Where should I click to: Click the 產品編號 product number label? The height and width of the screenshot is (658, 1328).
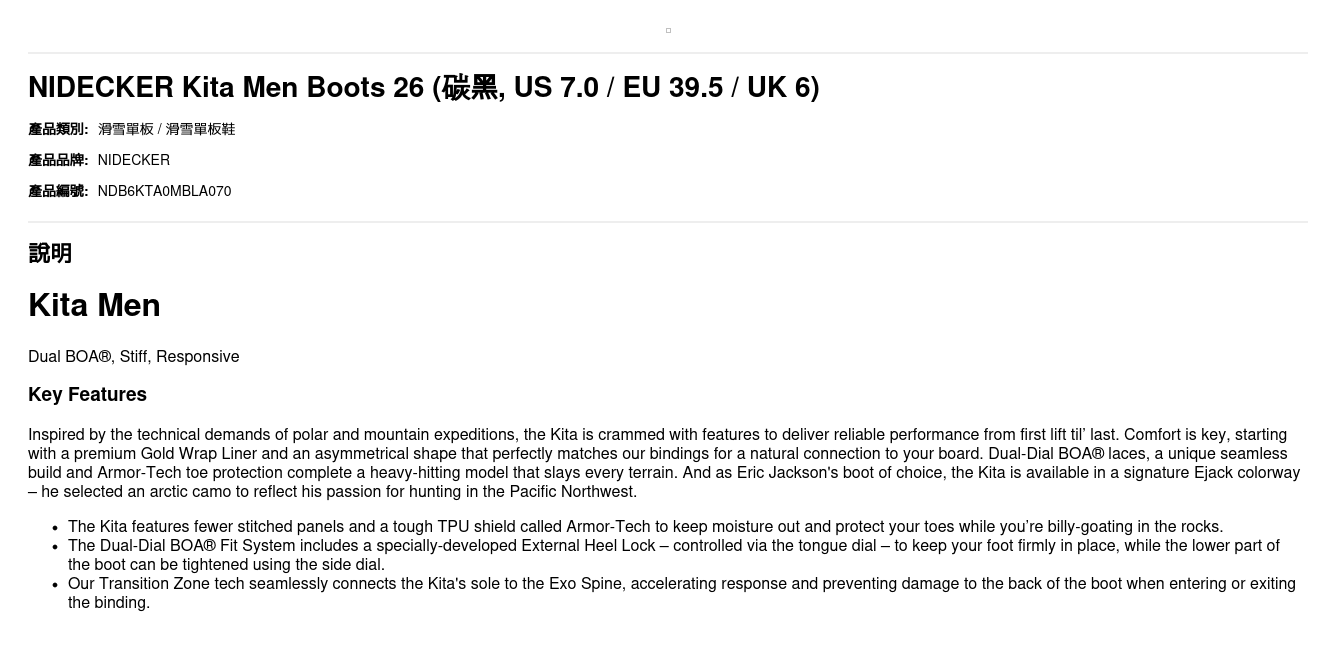(58, 191)
